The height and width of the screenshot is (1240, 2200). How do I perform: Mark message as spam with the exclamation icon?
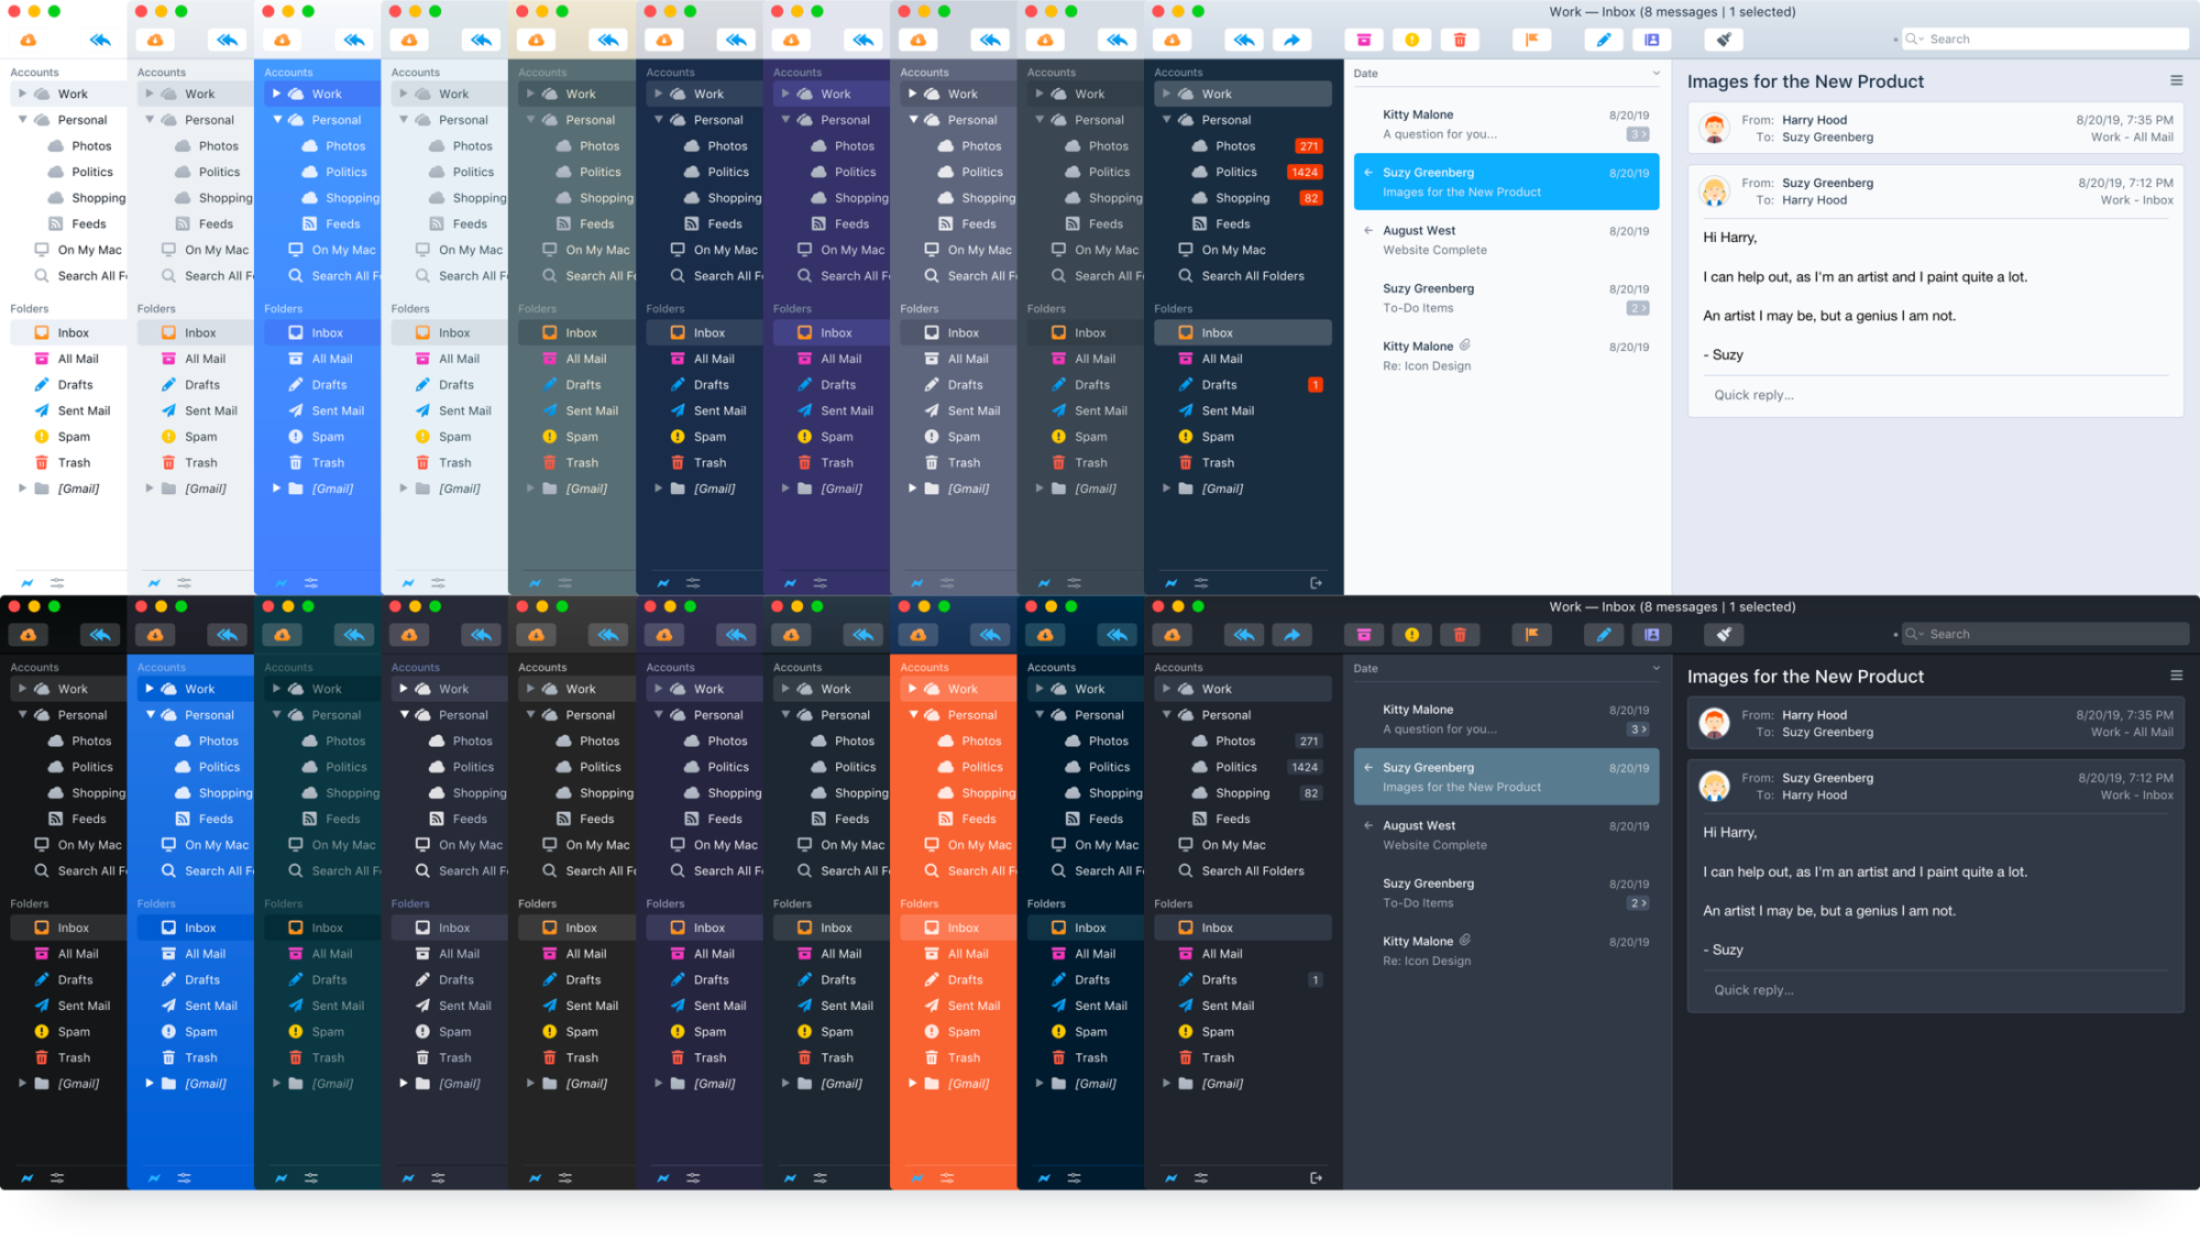[x=1412, y=39]
